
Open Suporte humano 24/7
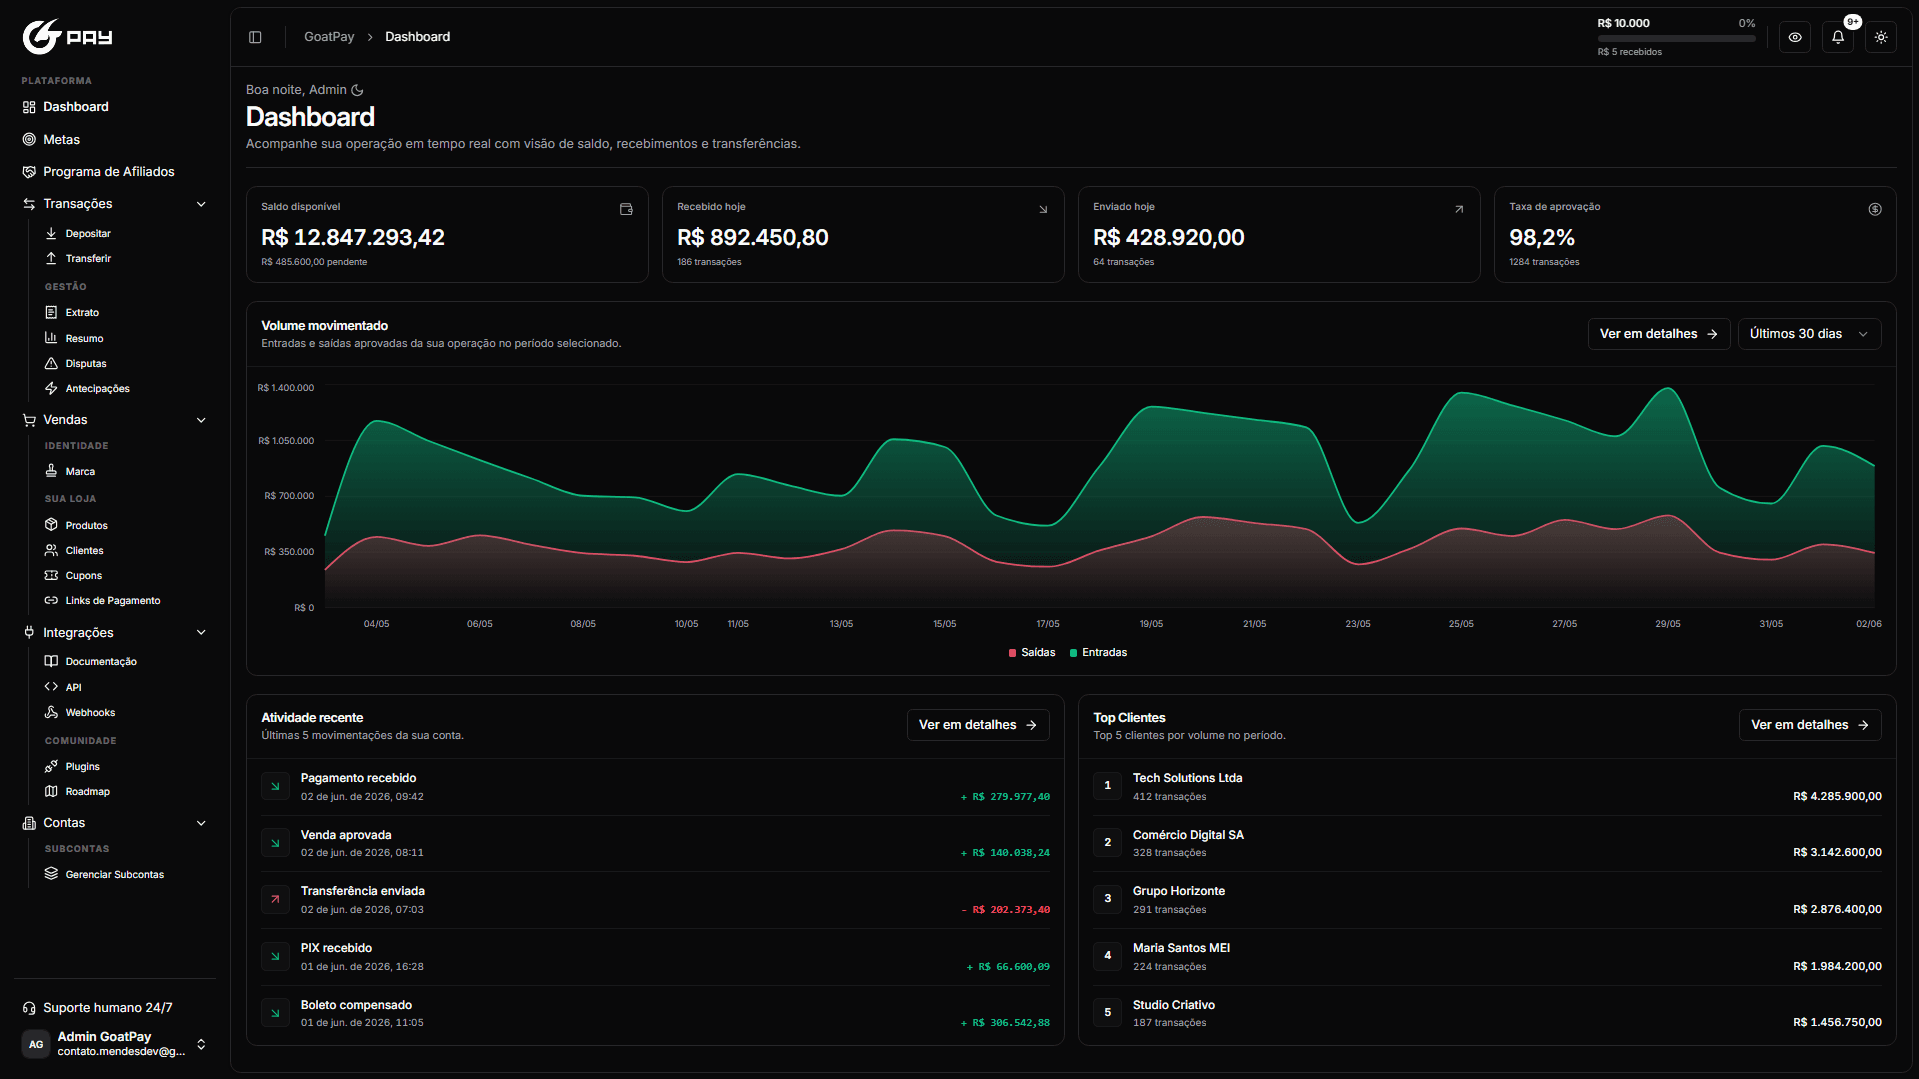[x=107, y=1008]
